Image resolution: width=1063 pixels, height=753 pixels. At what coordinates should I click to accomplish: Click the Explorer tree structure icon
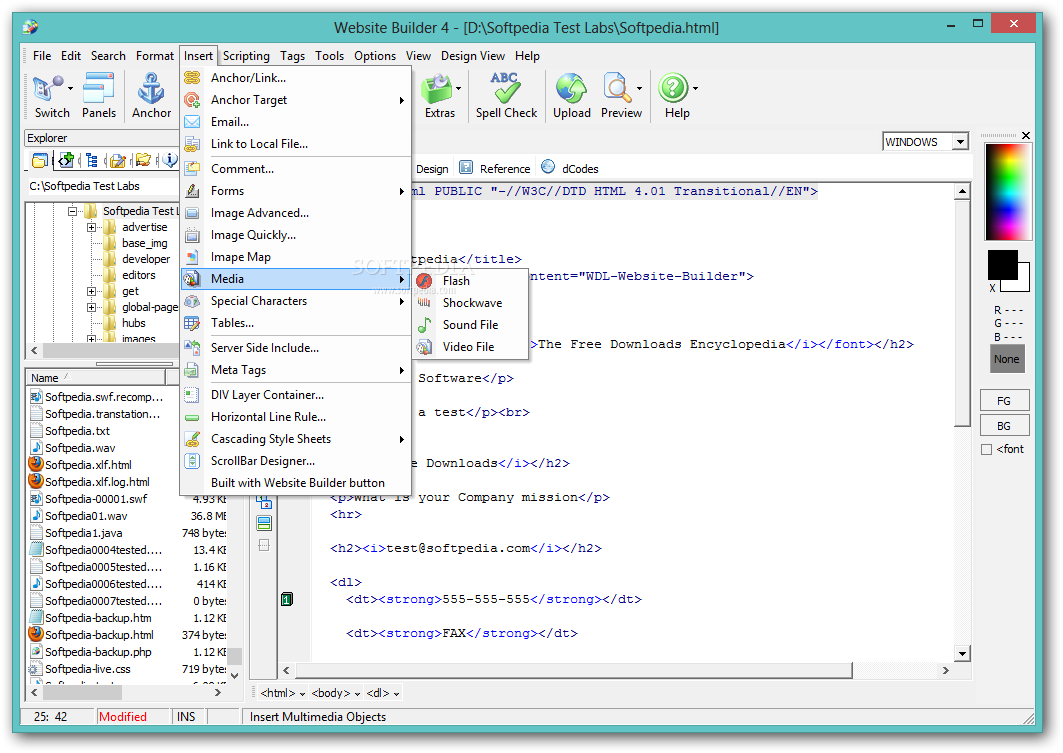point(92,160)
